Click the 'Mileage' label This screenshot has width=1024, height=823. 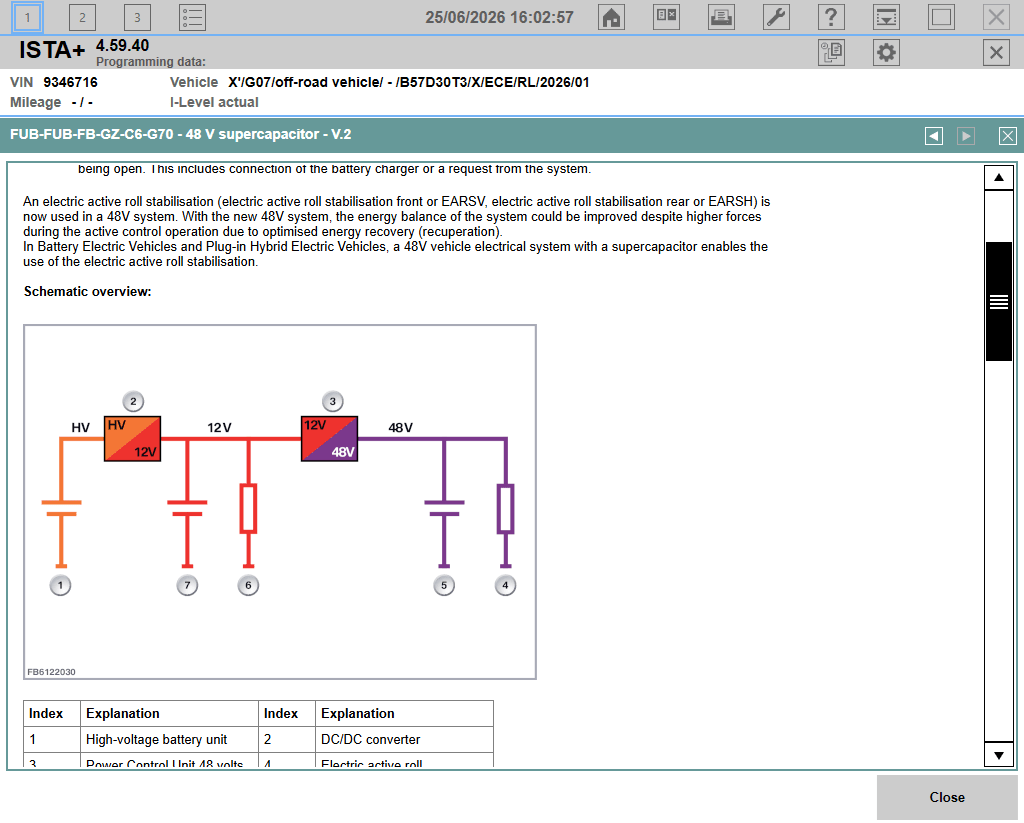[35, 103]
